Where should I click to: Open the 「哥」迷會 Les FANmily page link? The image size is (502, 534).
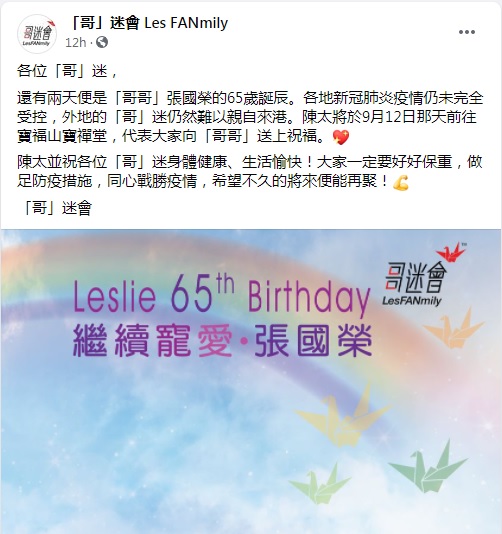[150, 23]
